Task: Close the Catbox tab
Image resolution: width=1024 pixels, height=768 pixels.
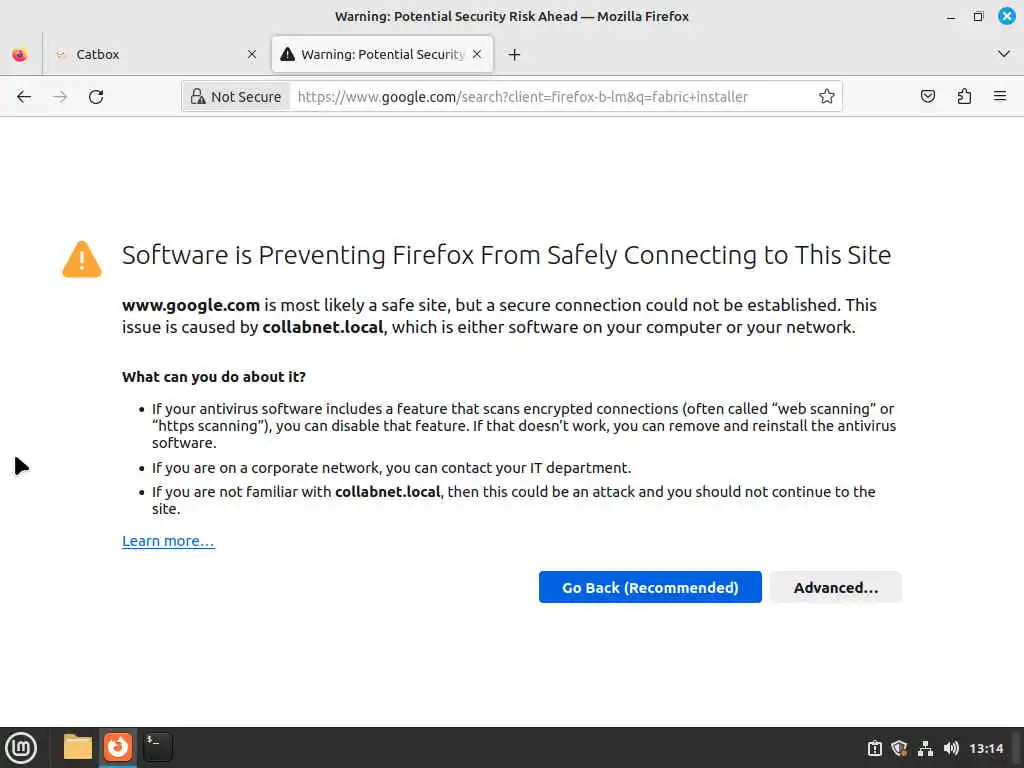Action: click(252, 55)
